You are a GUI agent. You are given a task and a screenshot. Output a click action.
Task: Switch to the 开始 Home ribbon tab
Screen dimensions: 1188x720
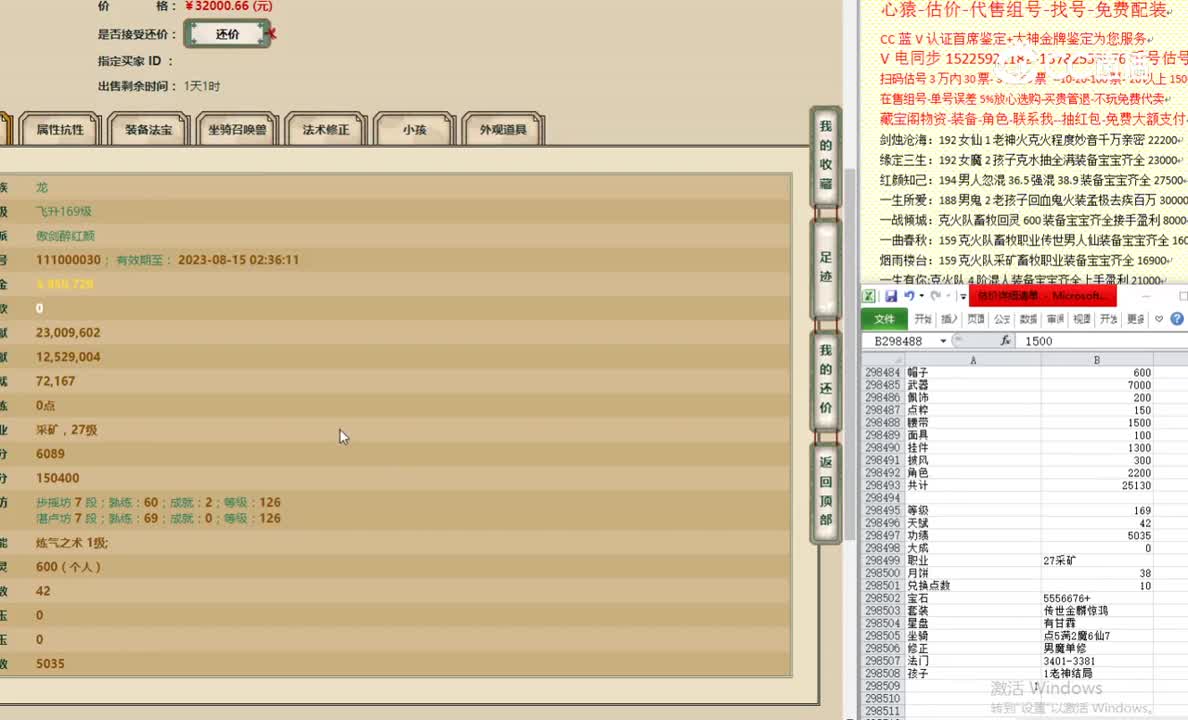(x=923, y=319)
